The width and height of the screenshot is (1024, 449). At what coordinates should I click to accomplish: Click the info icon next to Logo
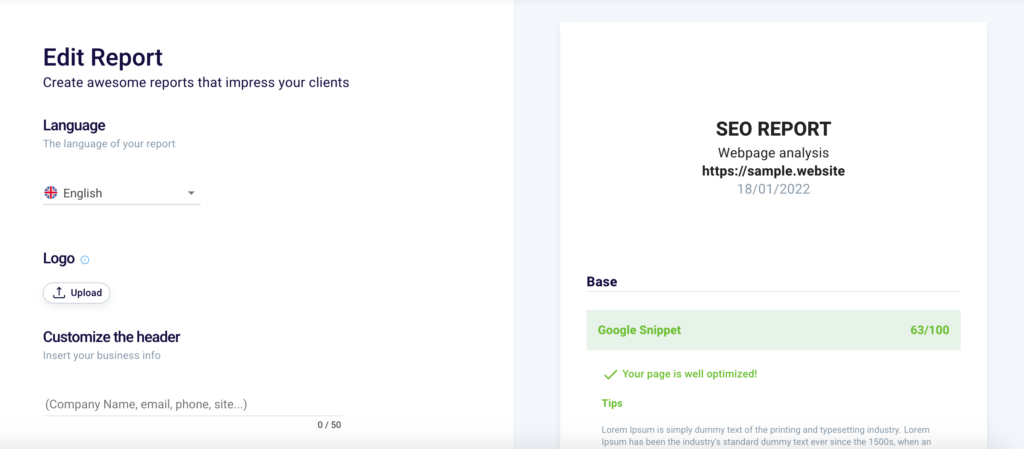click(x=85, y=260)
